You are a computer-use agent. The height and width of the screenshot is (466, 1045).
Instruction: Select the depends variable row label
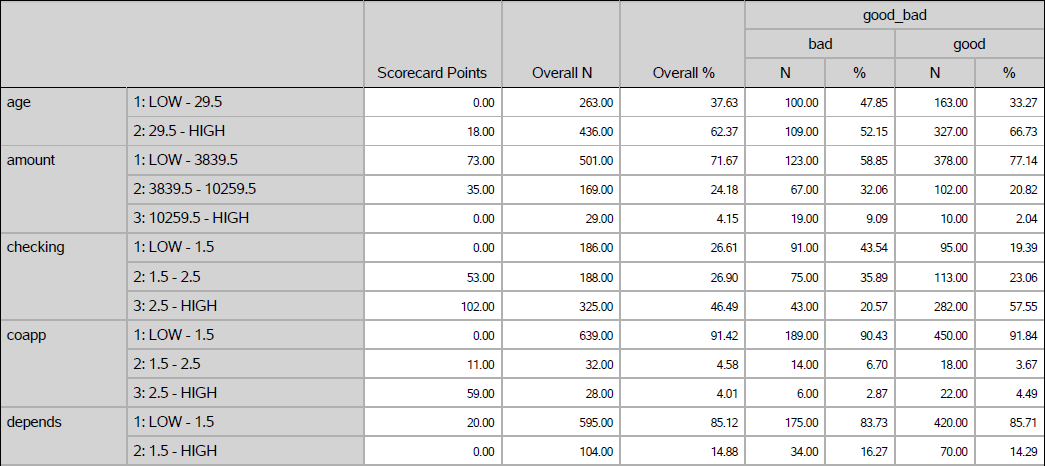[34, 422]
